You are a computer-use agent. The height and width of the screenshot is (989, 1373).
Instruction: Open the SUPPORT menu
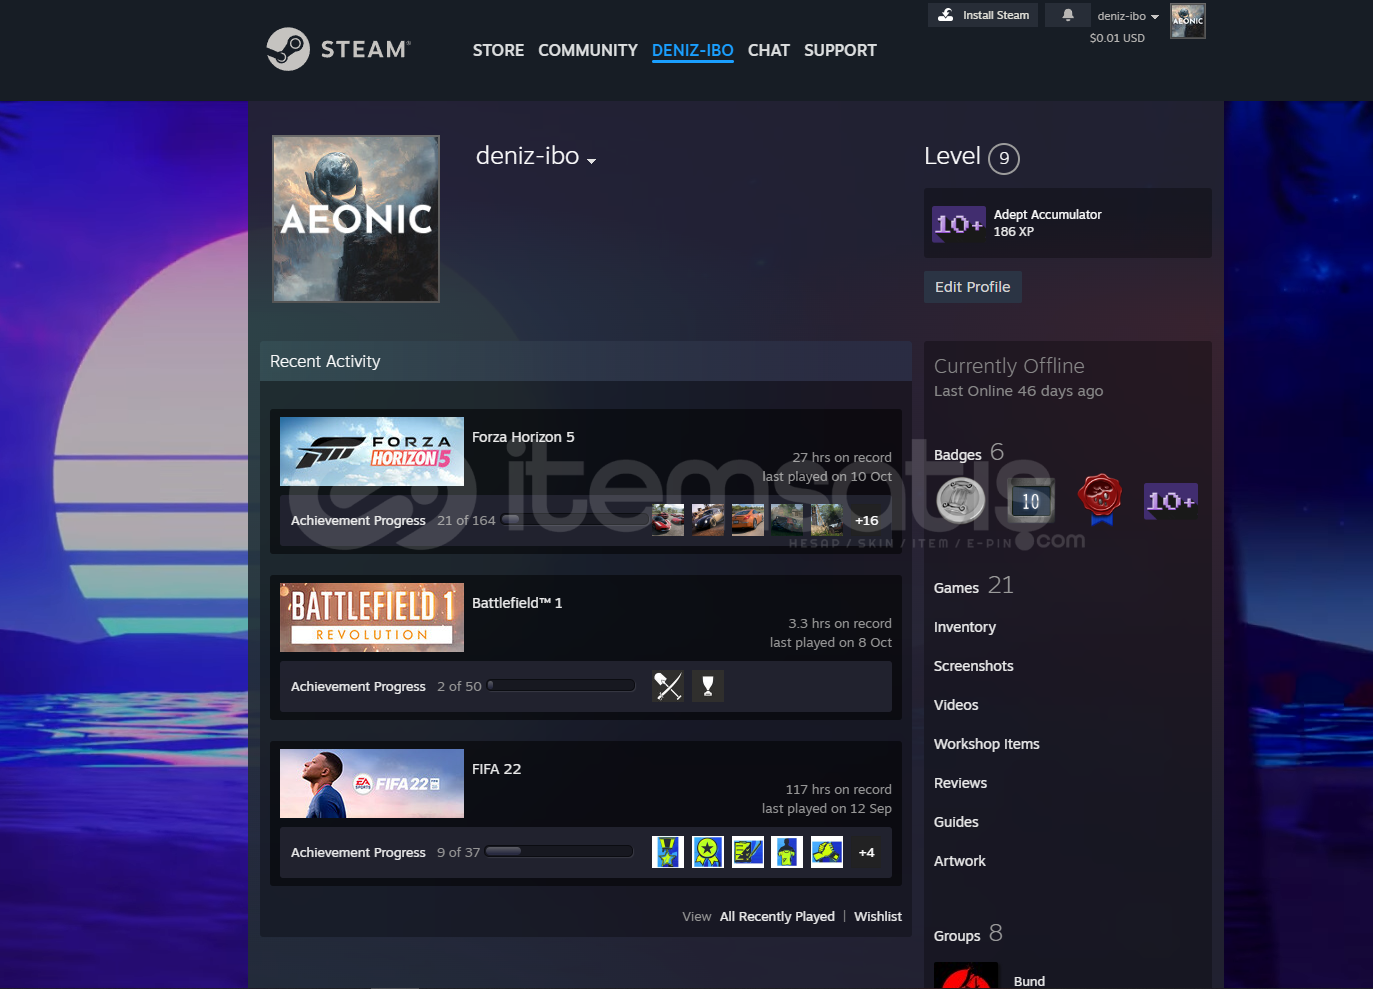click(840, 50)
